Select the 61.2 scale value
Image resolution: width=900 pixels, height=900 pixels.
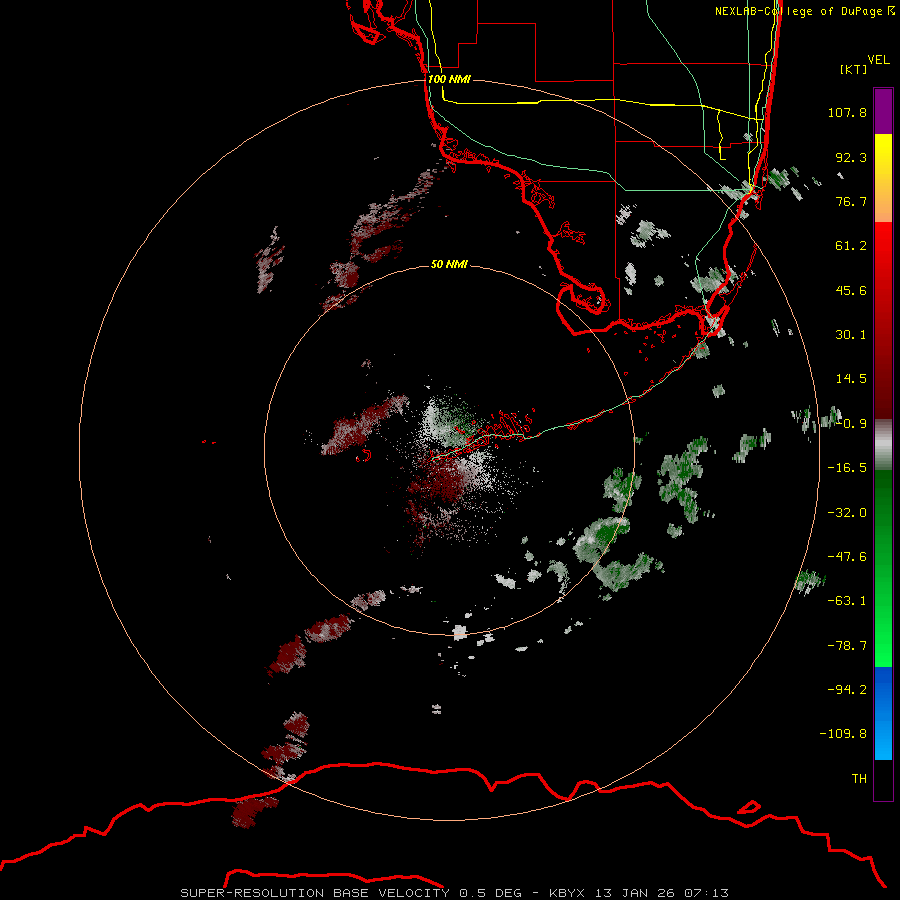coord(851,246)
